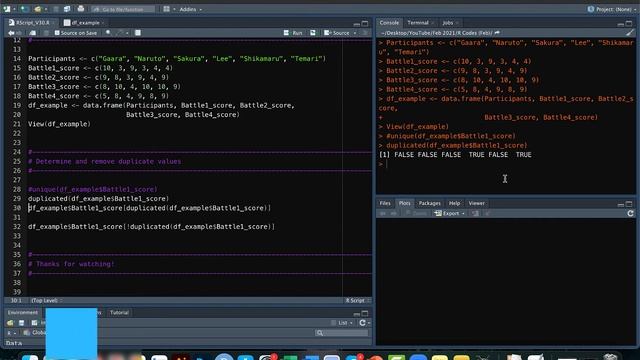Open the Export dropdown in Plots pane

tap(450, 213)
